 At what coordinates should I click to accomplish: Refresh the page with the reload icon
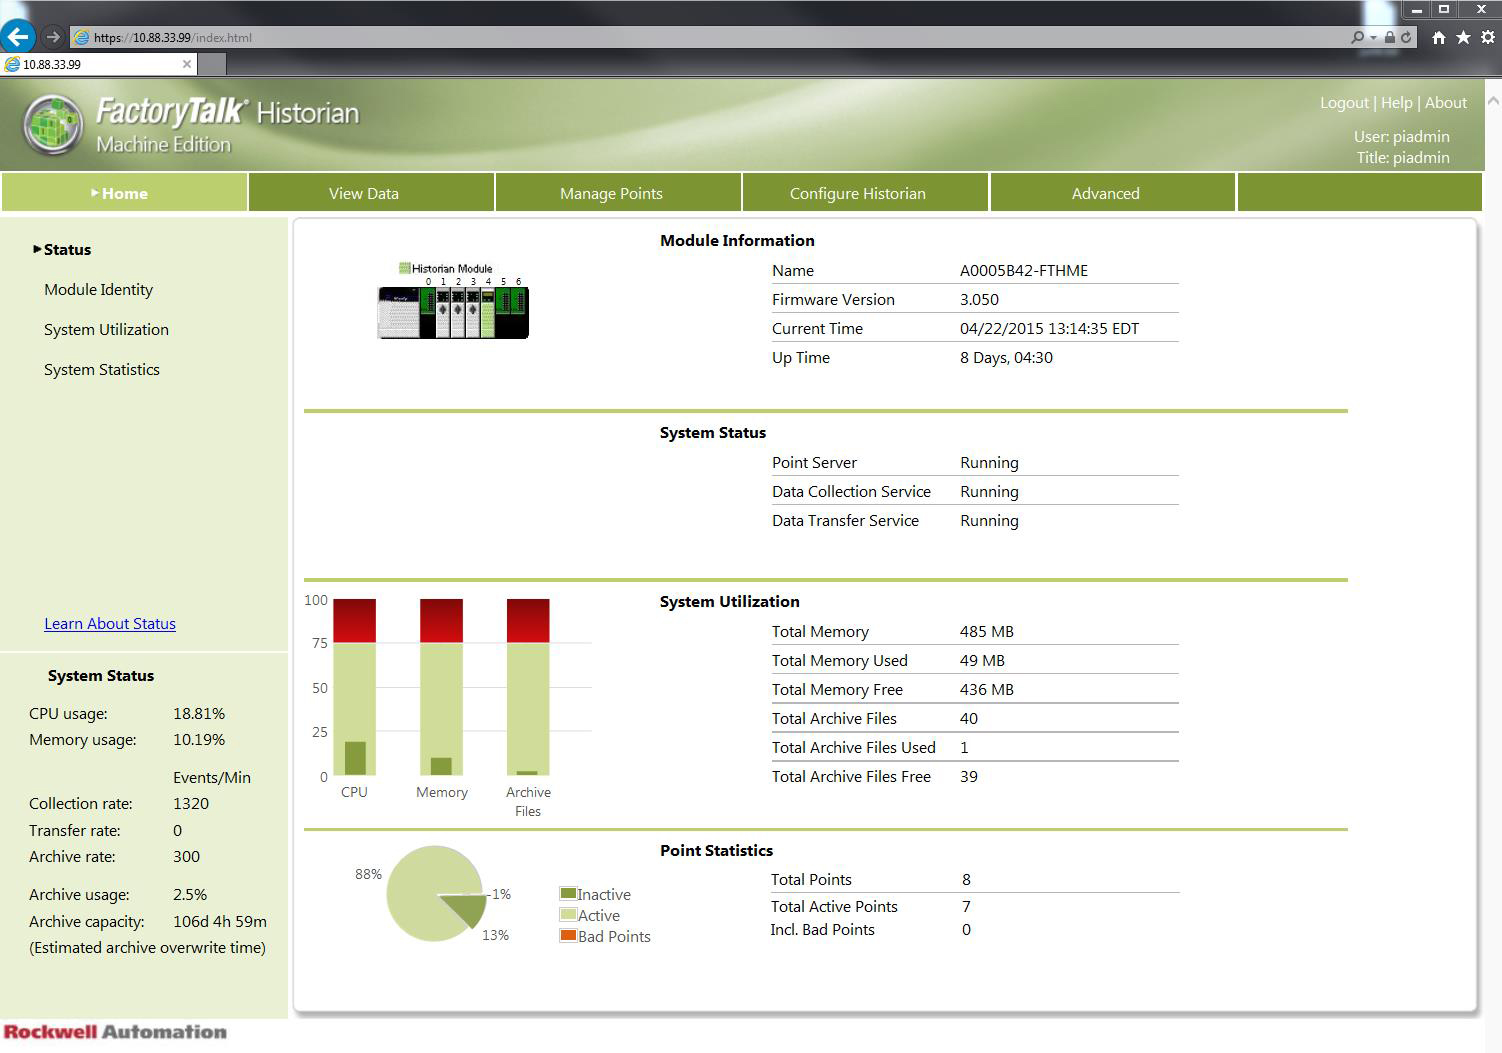[1406, 37]
